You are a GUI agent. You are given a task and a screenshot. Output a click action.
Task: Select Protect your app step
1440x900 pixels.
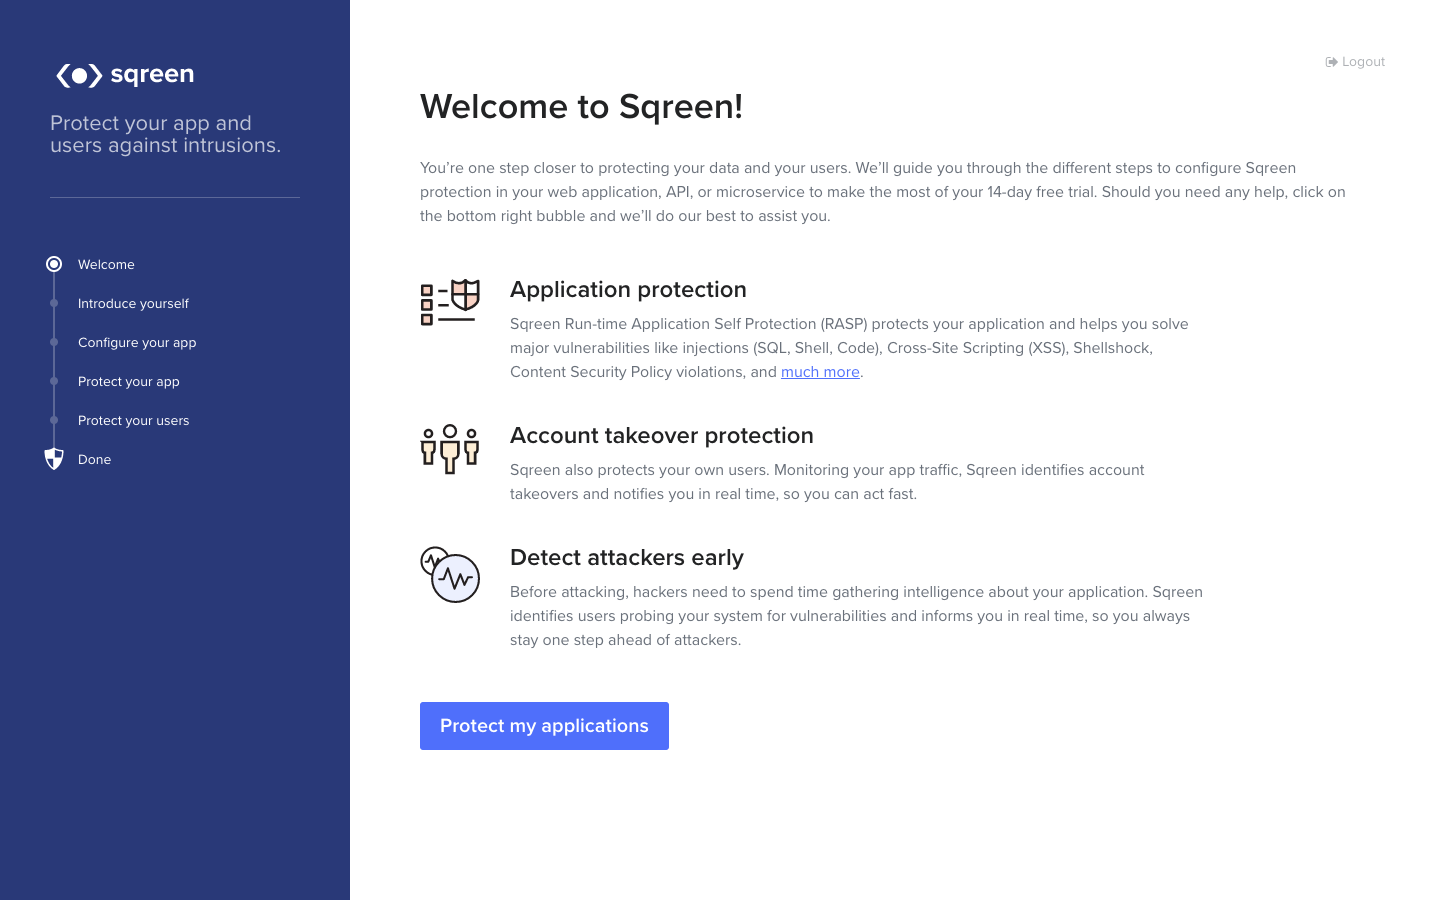129,381
